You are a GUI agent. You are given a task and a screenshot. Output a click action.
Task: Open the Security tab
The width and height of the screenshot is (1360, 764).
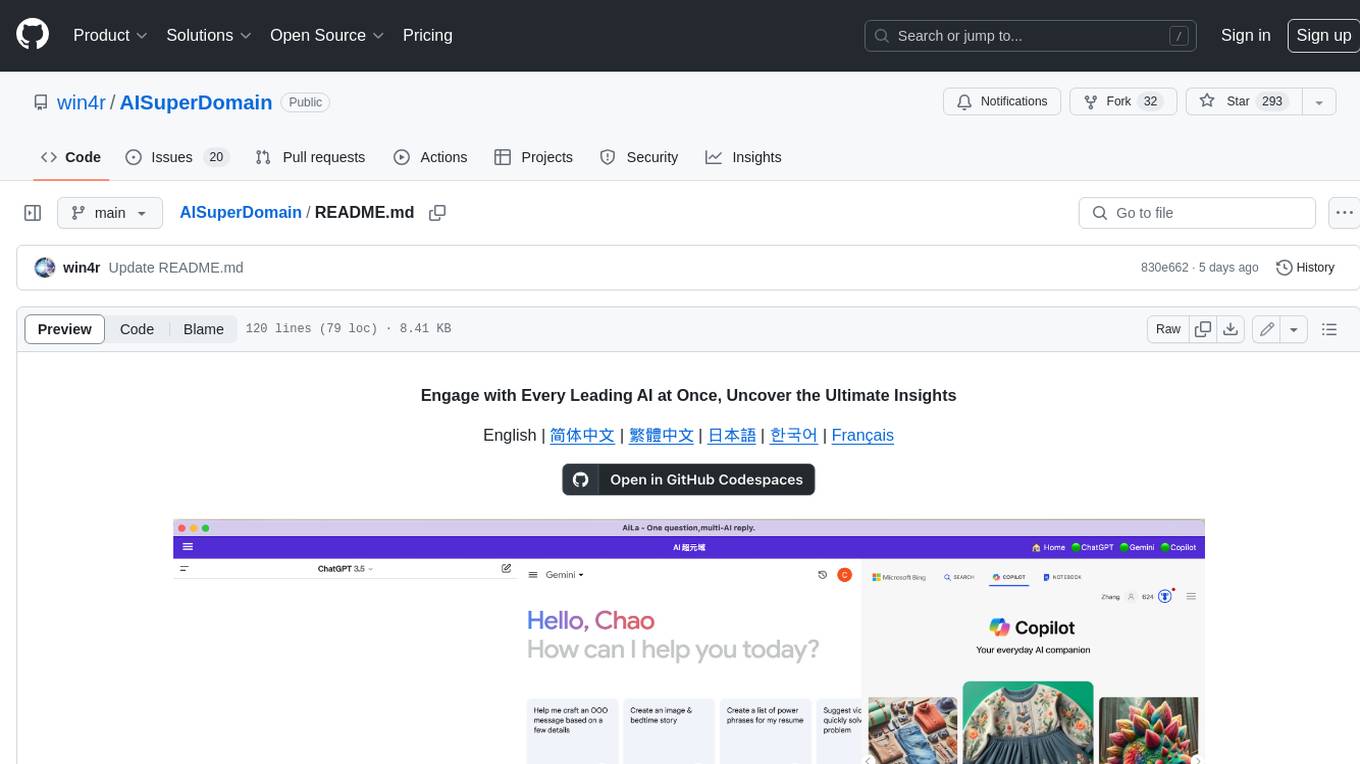[x=639, y=157]
